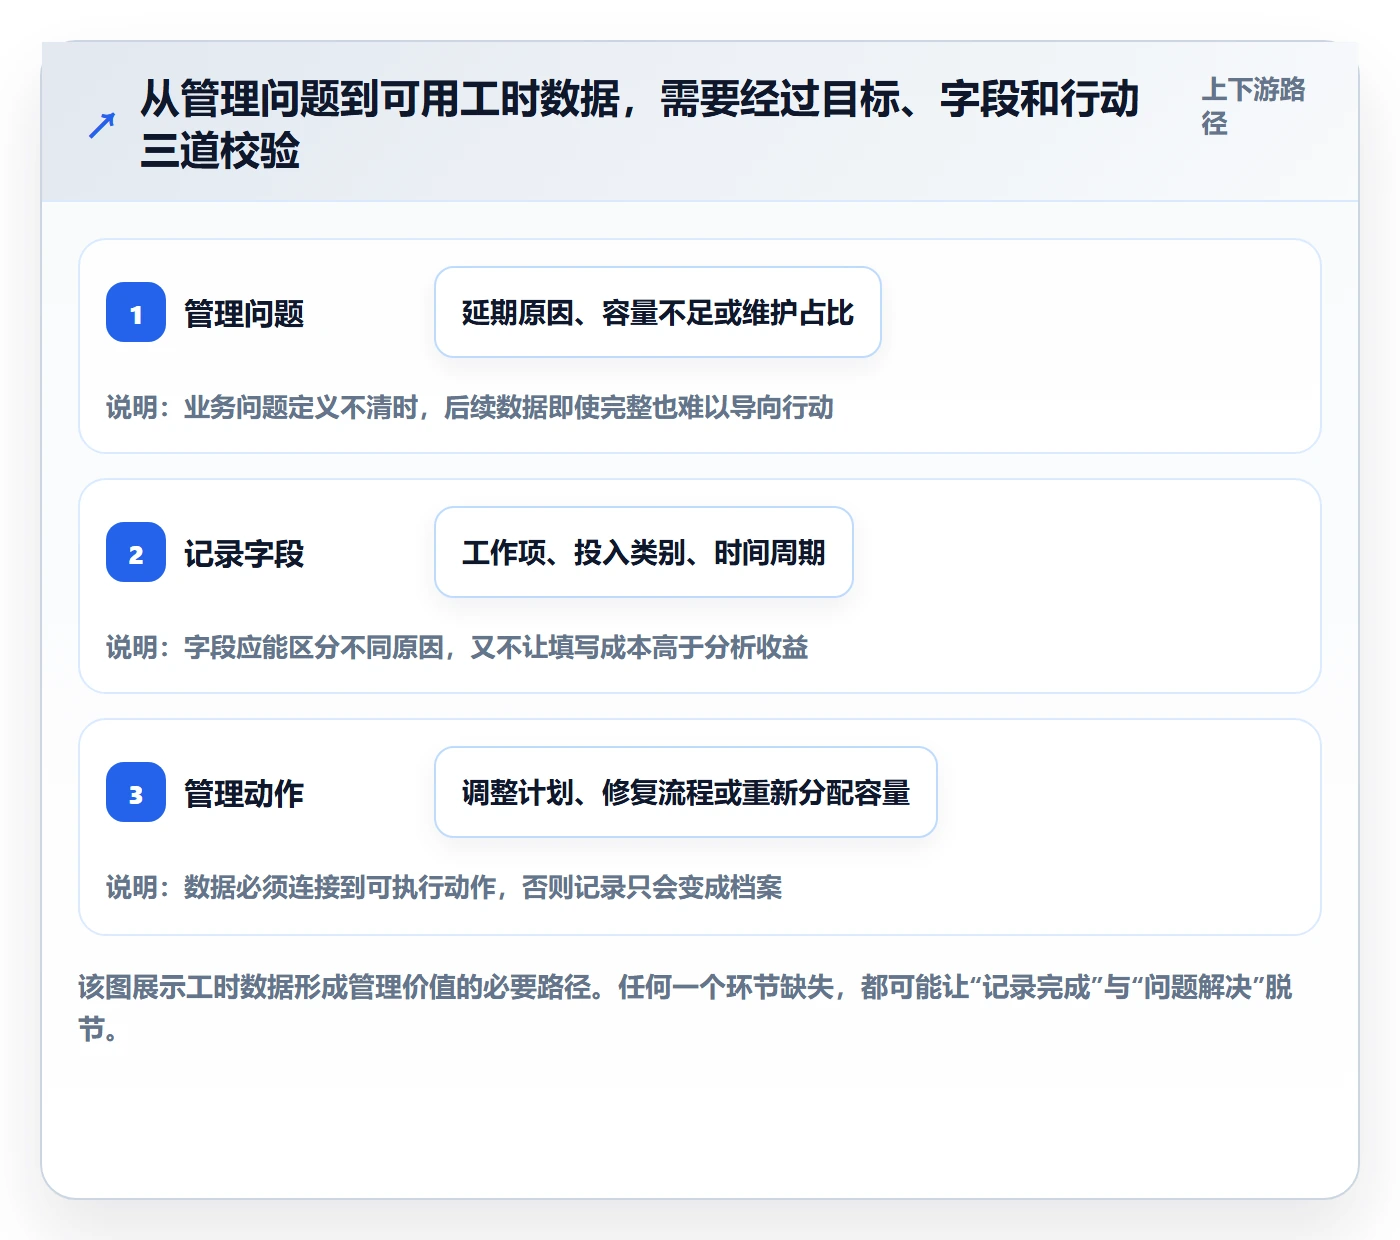Select the 管理问题 step heading
The width and height of the screenshot is (1400, 1240).
click(x=244, y=314)
